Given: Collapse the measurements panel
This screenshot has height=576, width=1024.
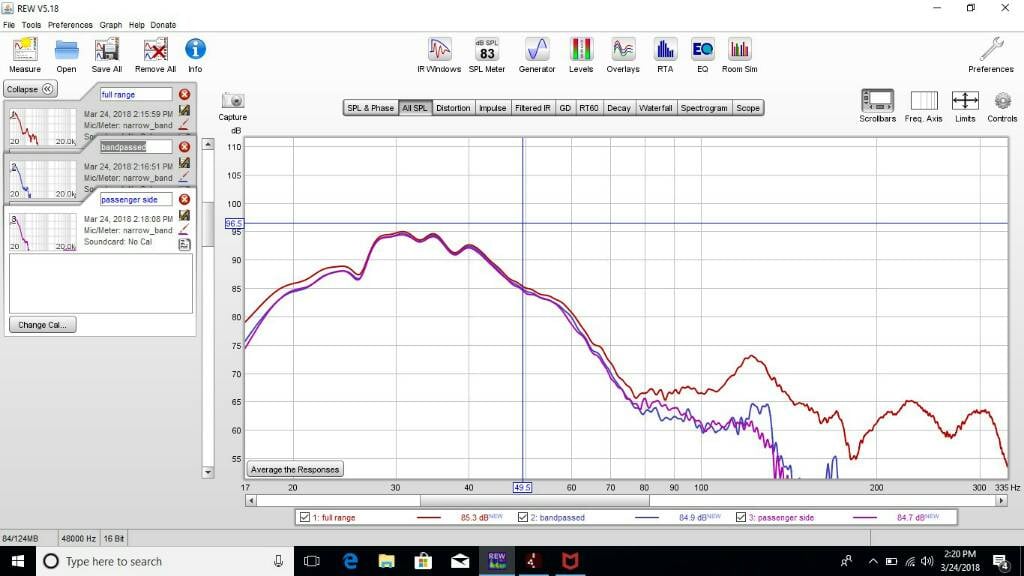Looking at the screenshot, I should pyautogui.click(x=30, y=88).
